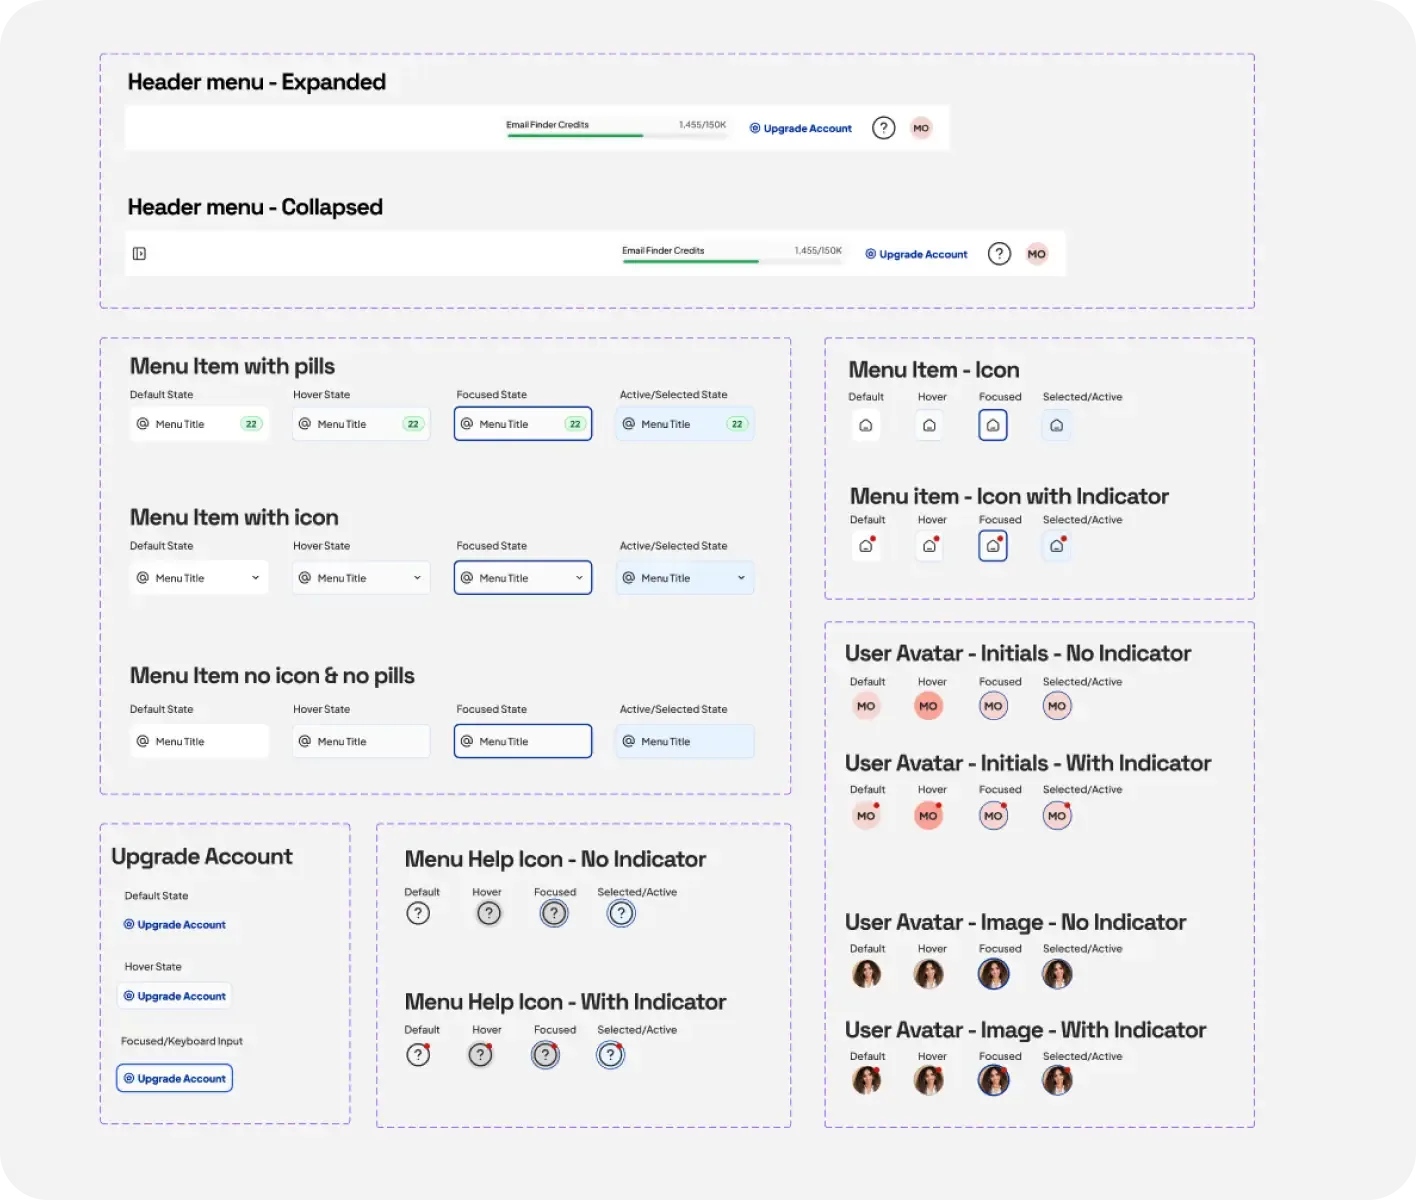Select Default State menu item with pills

click(199, 424)
